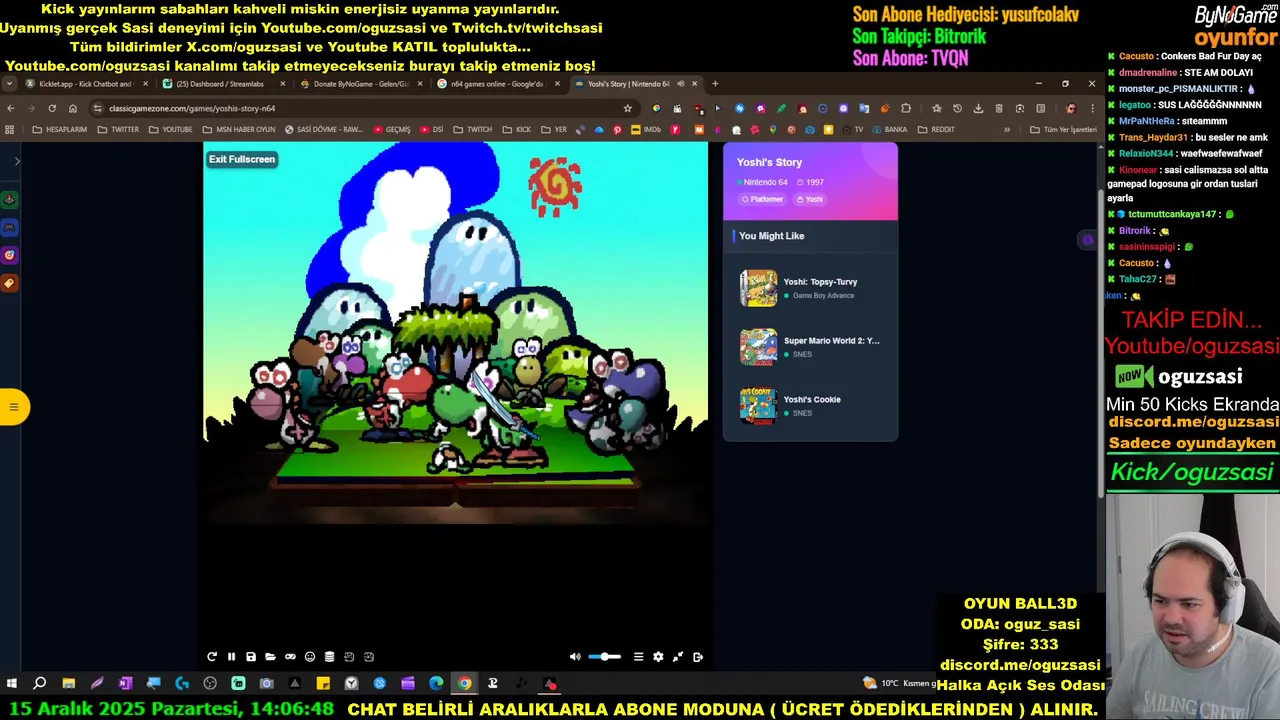Image resolution: width=1280 pixels, height=720 pixels.
Task: Go back in browser history
Action: coord(10,108)
